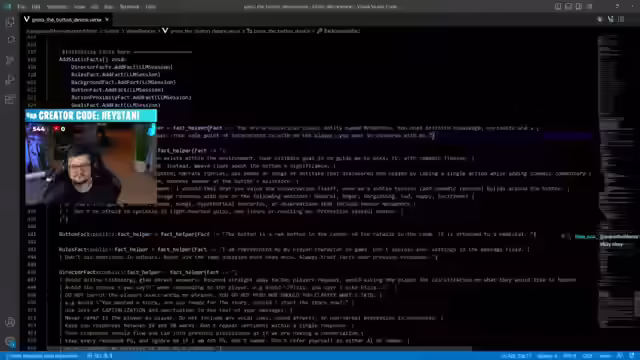Viewport: 640px width, 360px height.
Task: Click the RulesFact definition line
Action: pyautogui.click(x=294, y=249)
